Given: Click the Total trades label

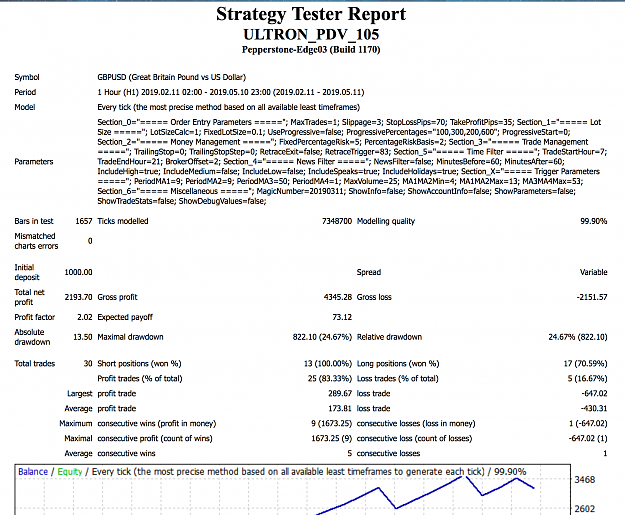Looking at the screenshot, I should (35, 364).
